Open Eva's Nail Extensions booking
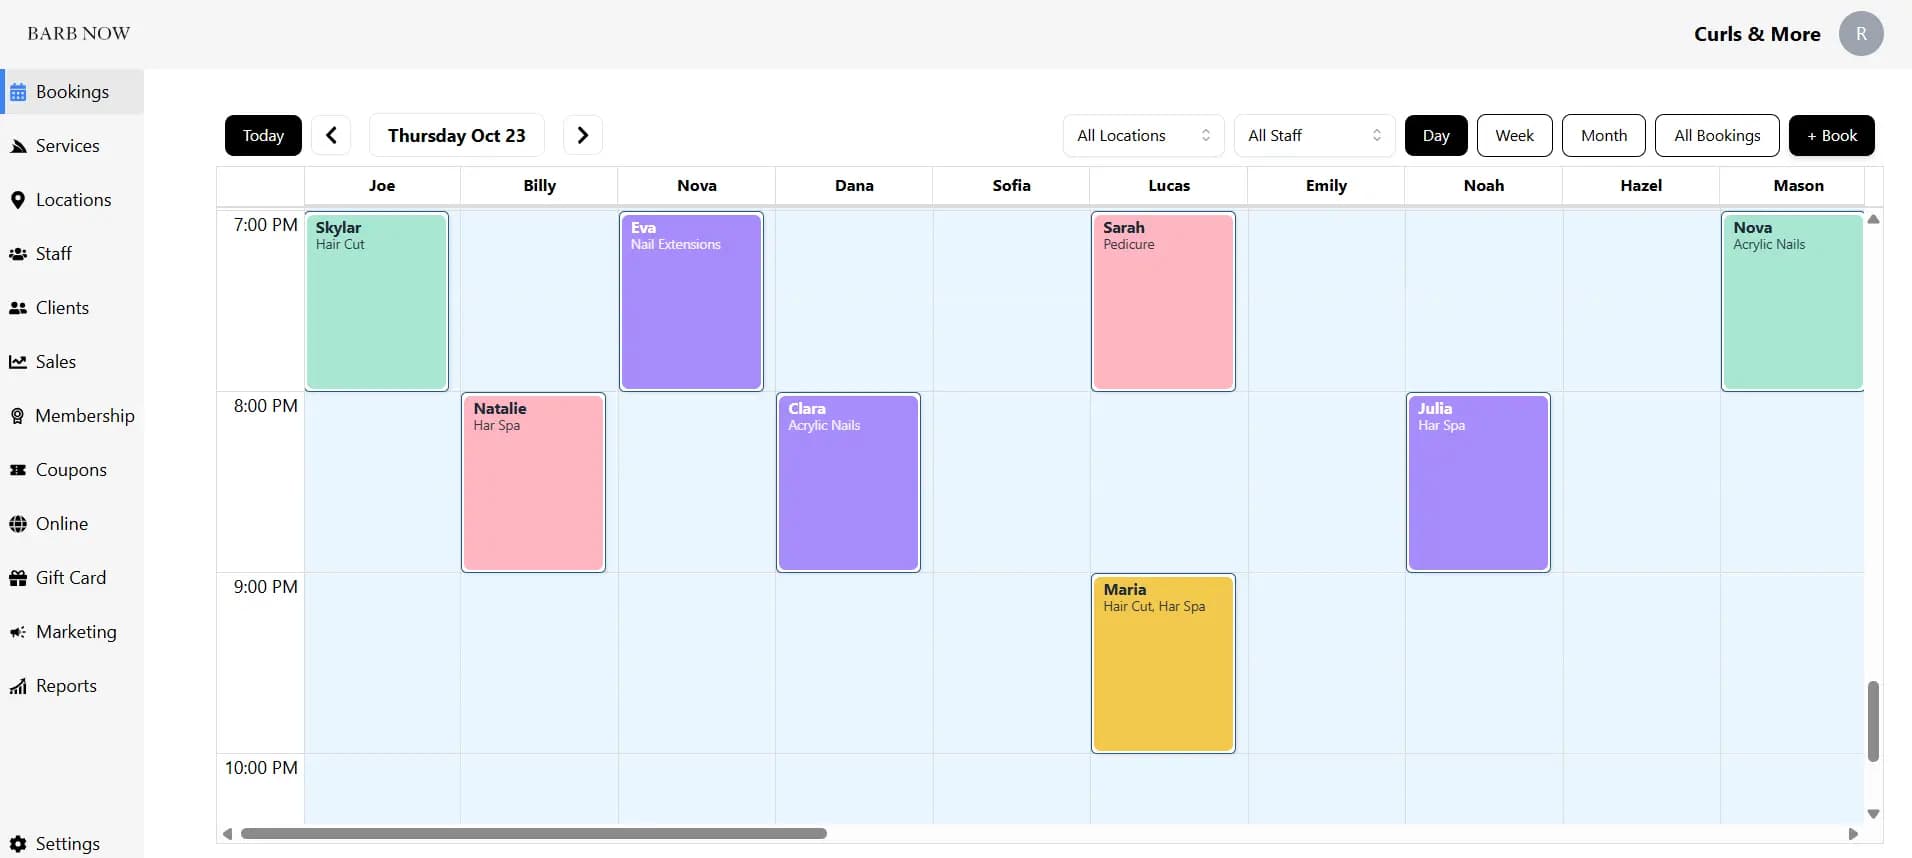This screenshot has width=1912, height=858. click(x=691, y=301)
